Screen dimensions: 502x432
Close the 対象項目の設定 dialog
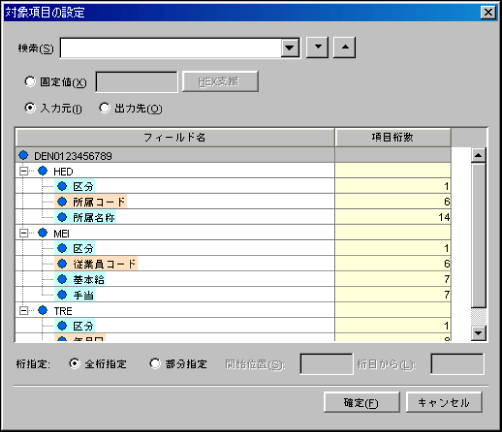(488, 13)
